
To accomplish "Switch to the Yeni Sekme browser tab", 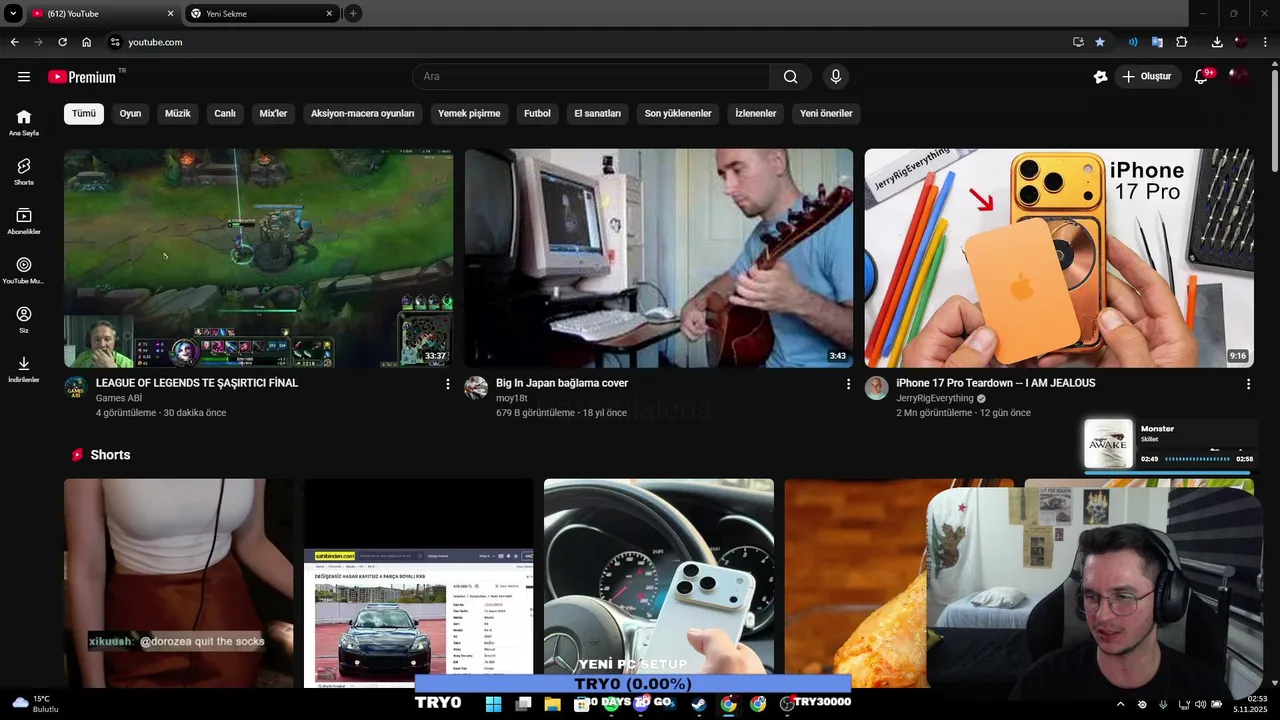I will (262, 13).
